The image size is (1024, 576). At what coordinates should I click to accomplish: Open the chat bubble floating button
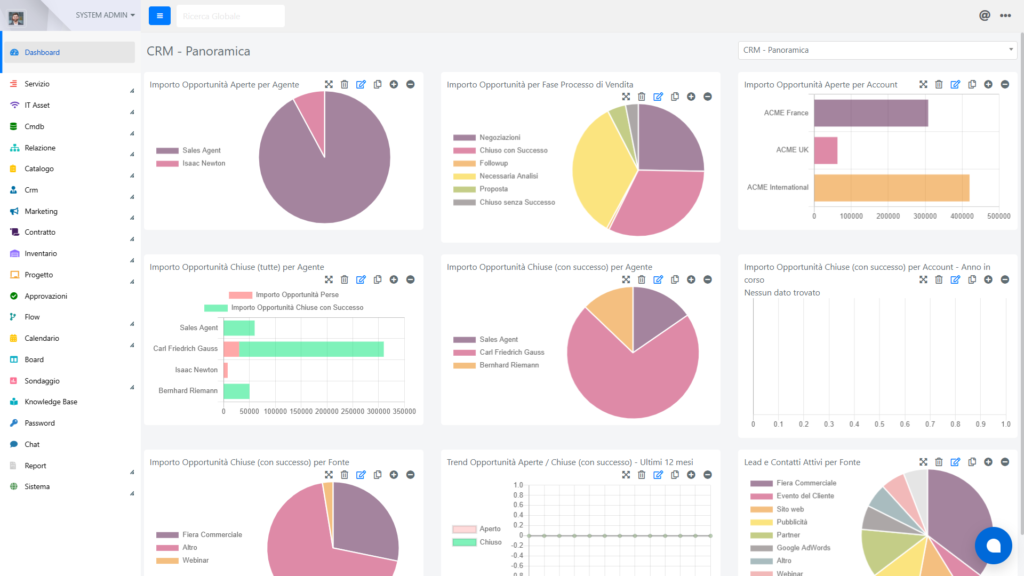(993, 545)
